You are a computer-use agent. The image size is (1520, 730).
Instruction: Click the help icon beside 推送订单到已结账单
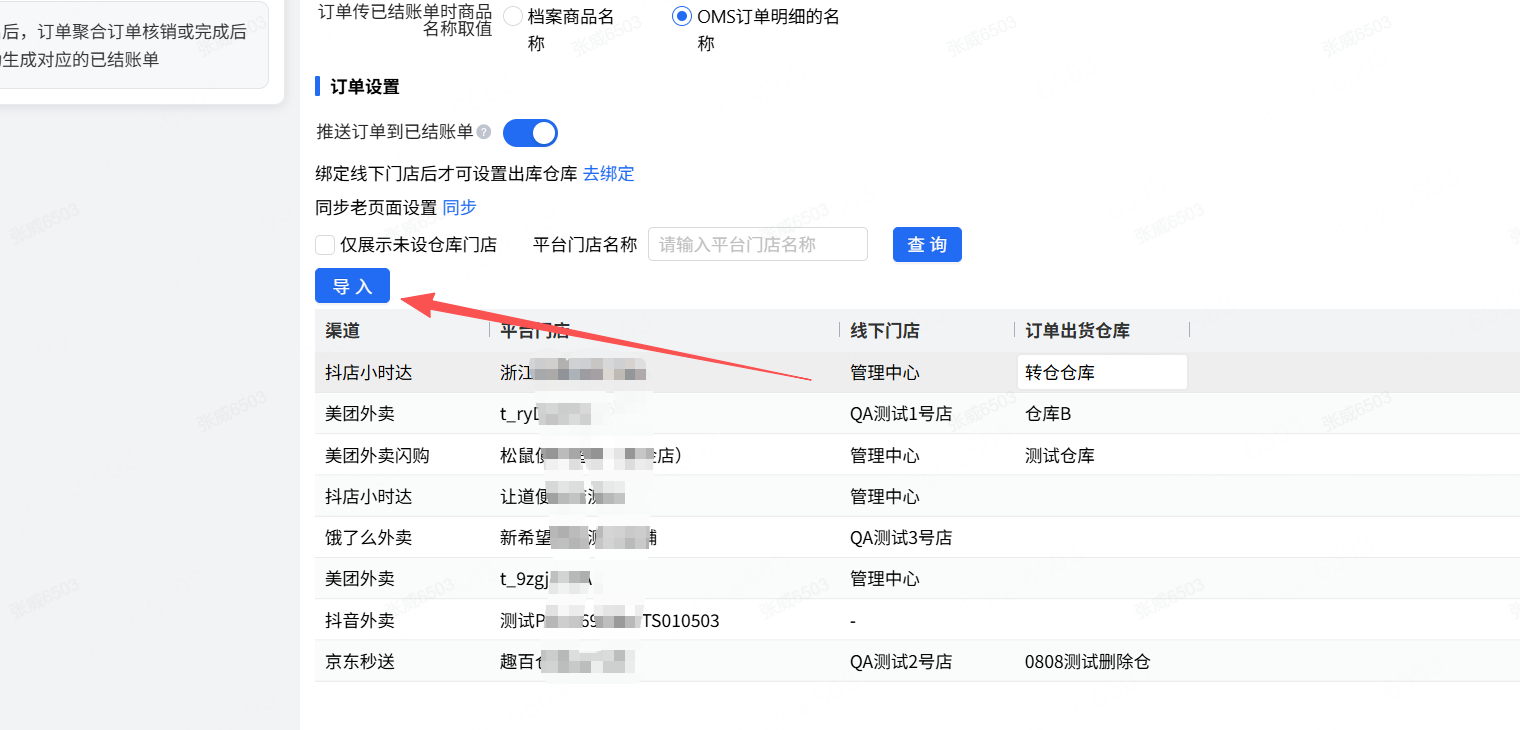(x=484, y=132)
